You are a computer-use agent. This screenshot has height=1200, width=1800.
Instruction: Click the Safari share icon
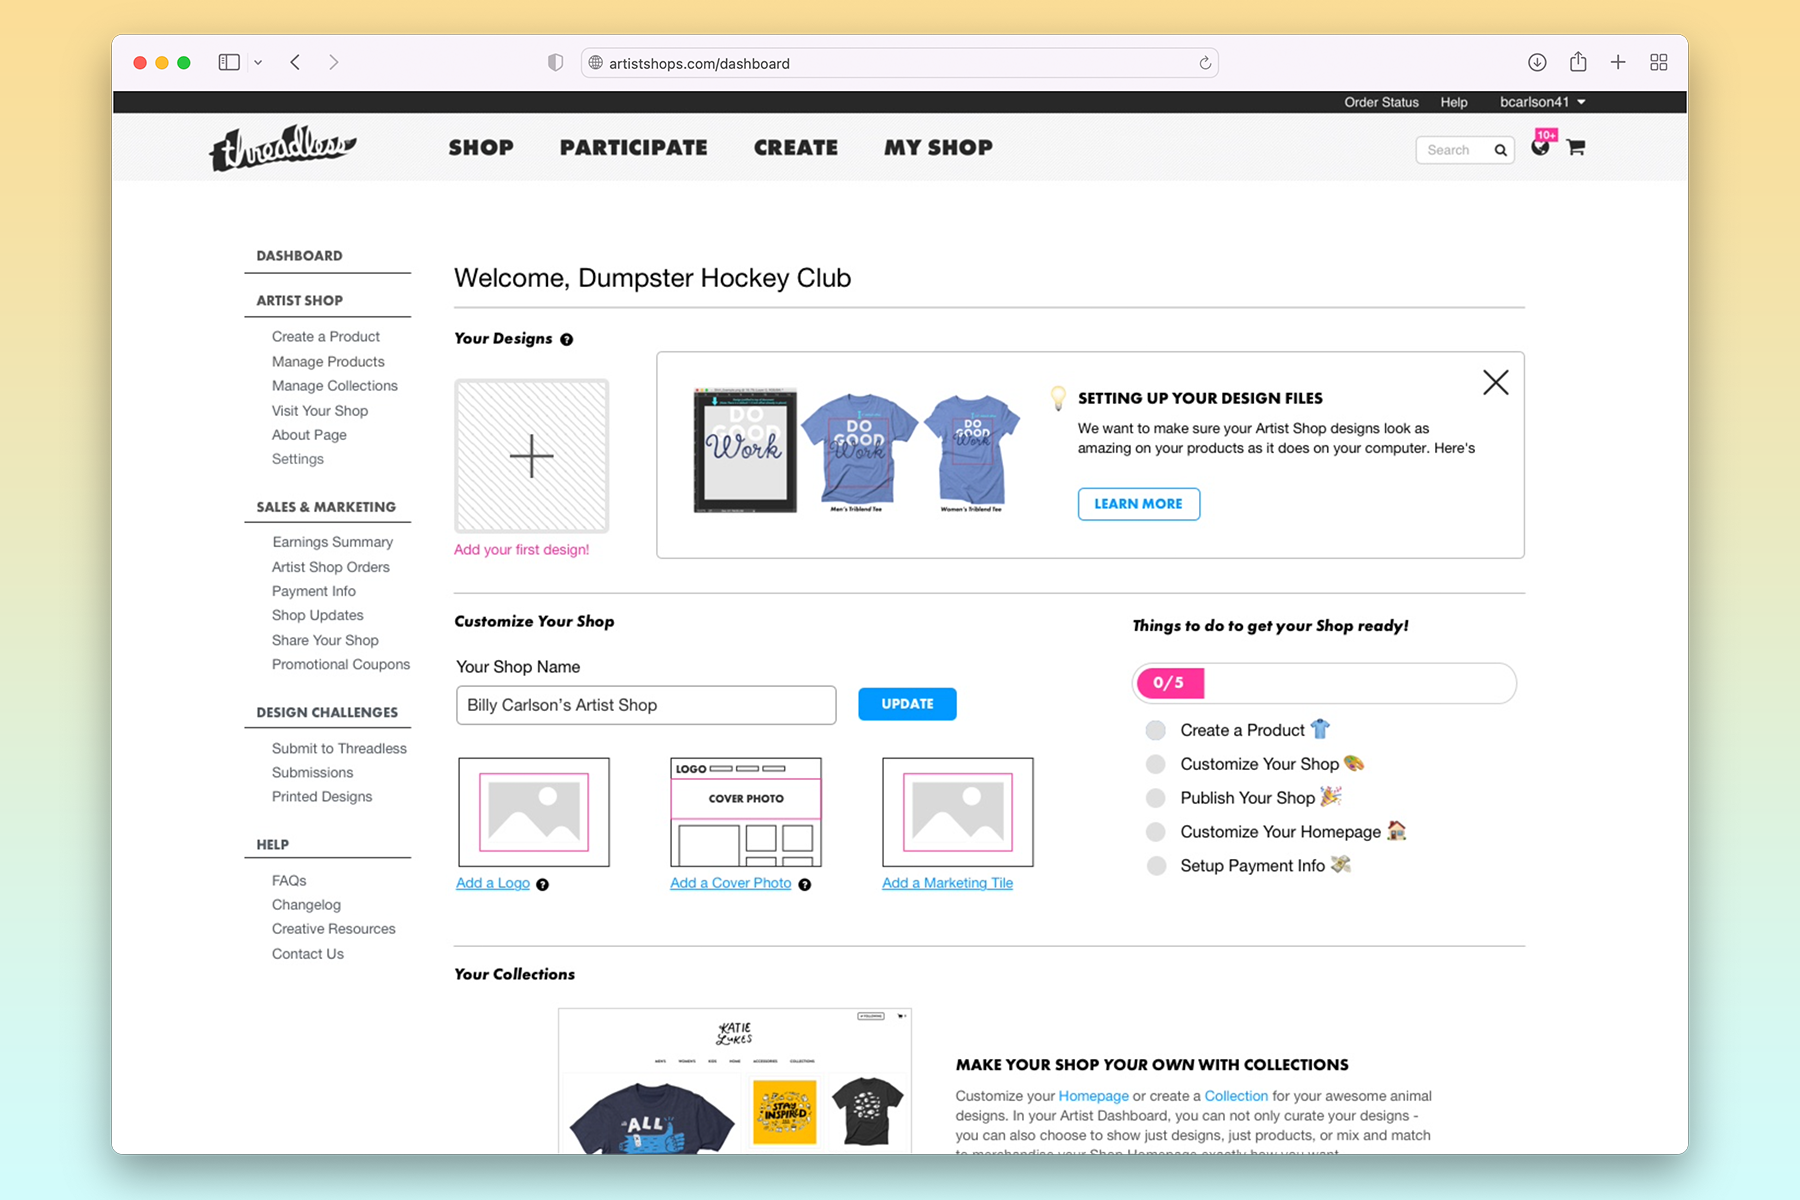pyautogui.click(x=1578, y=62)
